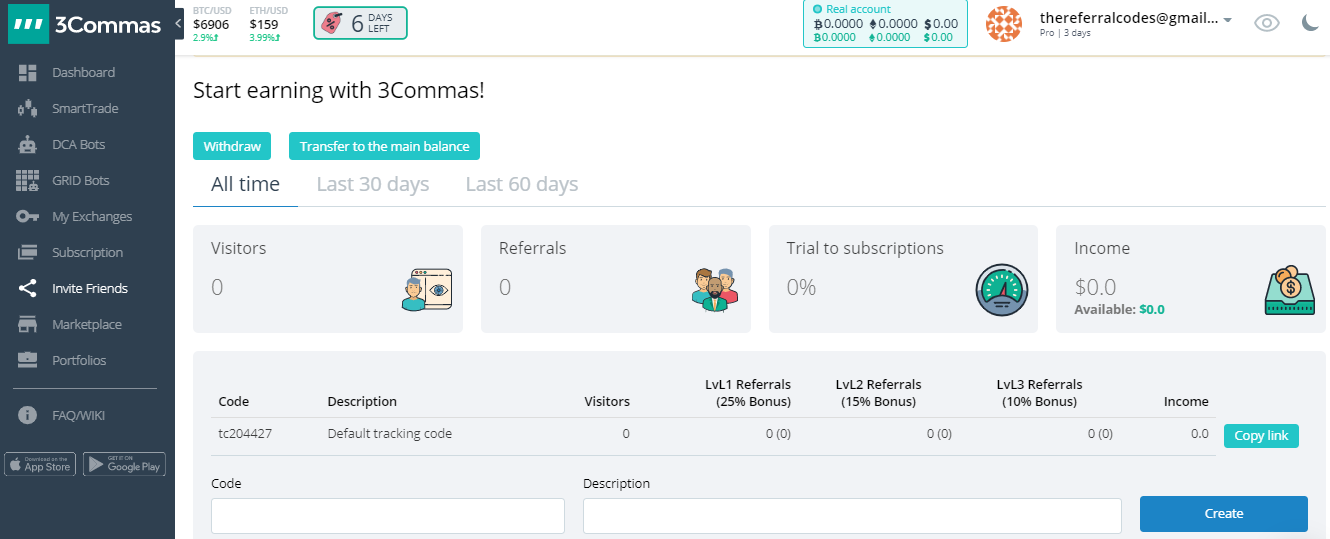Click the Portfolios briefcase icon
Screen dimensions: 1330x539
pyautogui.click(x=27, y=361)
